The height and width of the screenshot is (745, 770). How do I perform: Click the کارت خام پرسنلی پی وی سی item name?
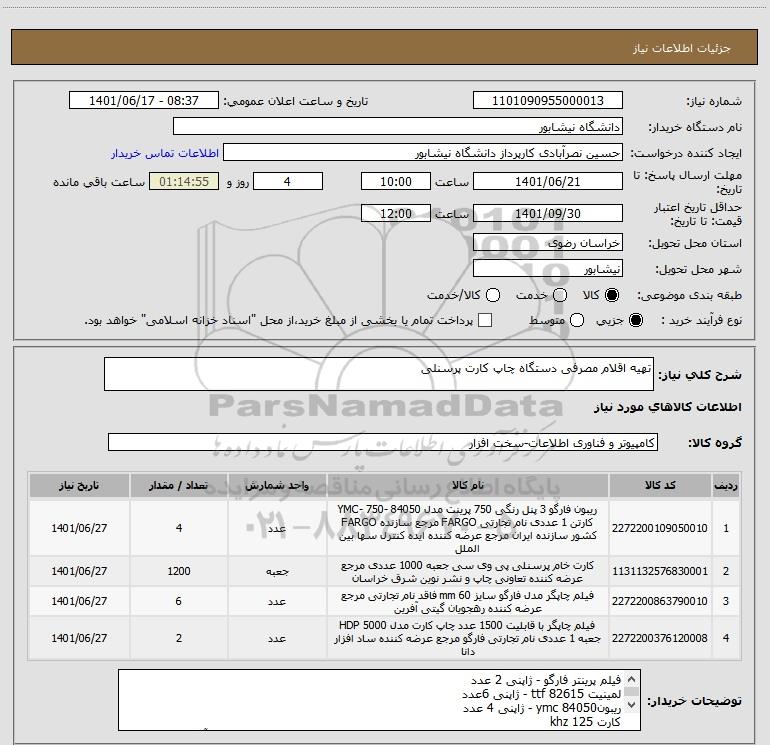[x=468, y=572]
